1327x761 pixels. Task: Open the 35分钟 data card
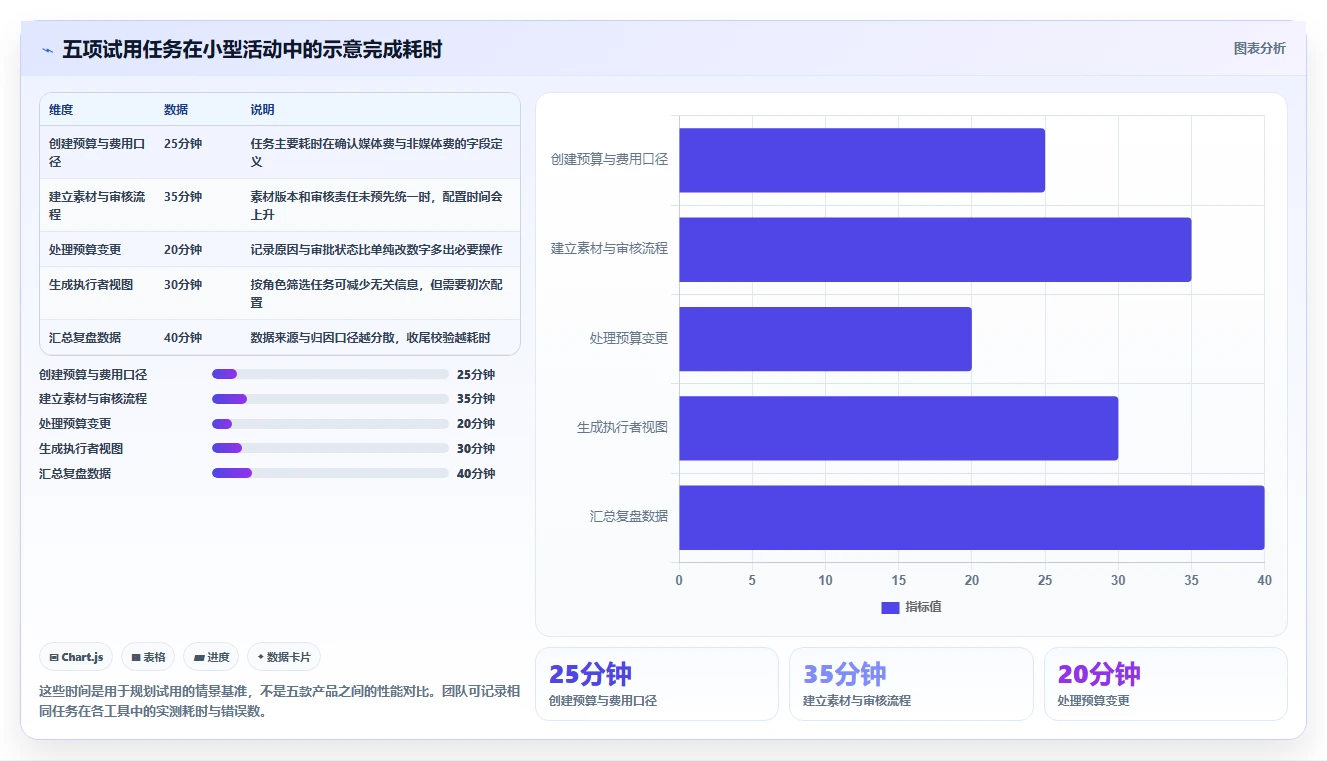tap(911, 684)
